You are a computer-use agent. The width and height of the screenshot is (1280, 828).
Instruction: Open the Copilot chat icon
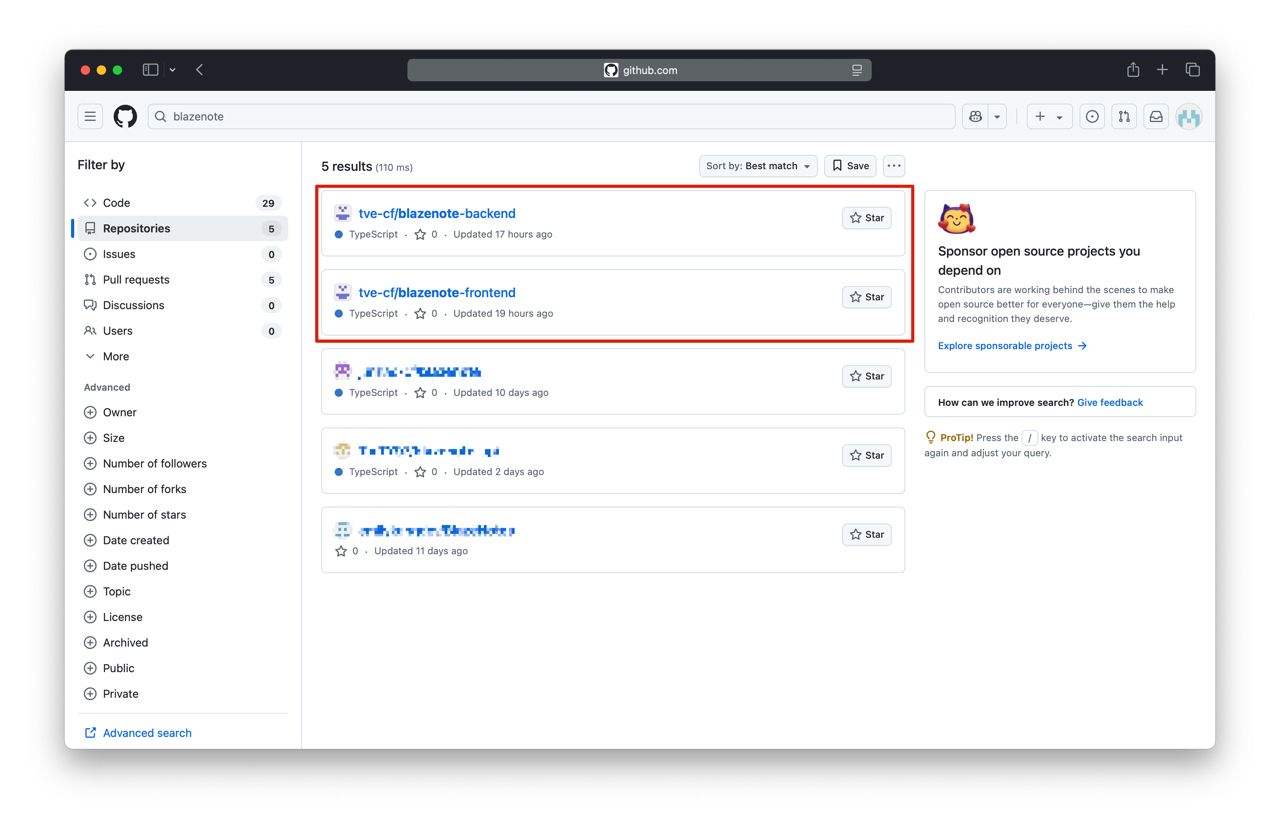click(x=975, y=117)
